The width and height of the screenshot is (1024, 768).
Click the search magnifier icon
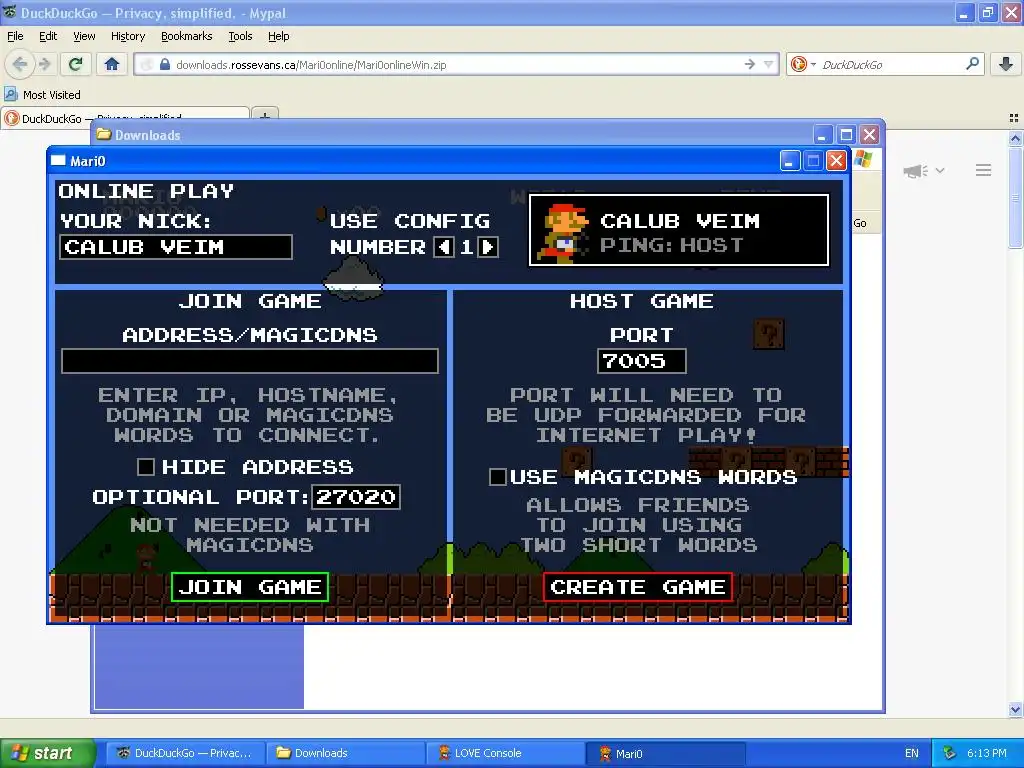(972, 64)
